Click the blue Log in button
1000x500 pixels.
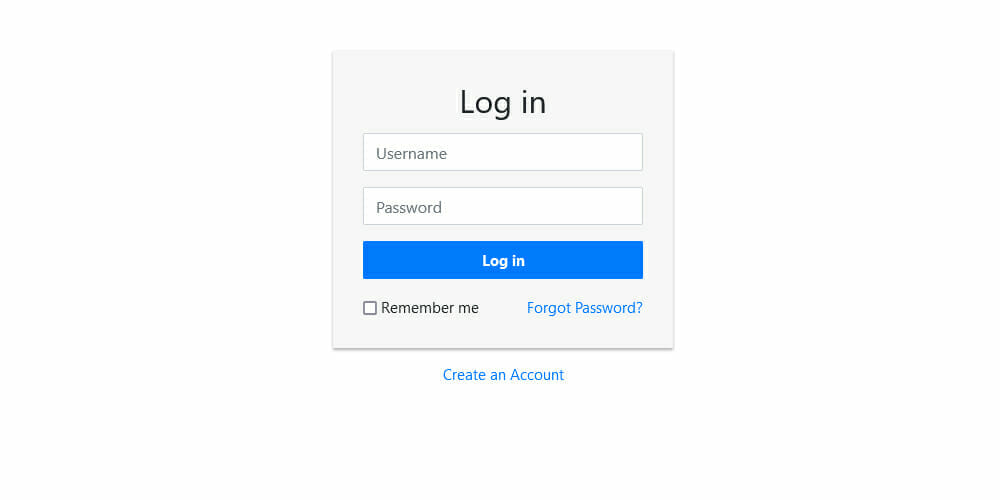pos(503,260)
